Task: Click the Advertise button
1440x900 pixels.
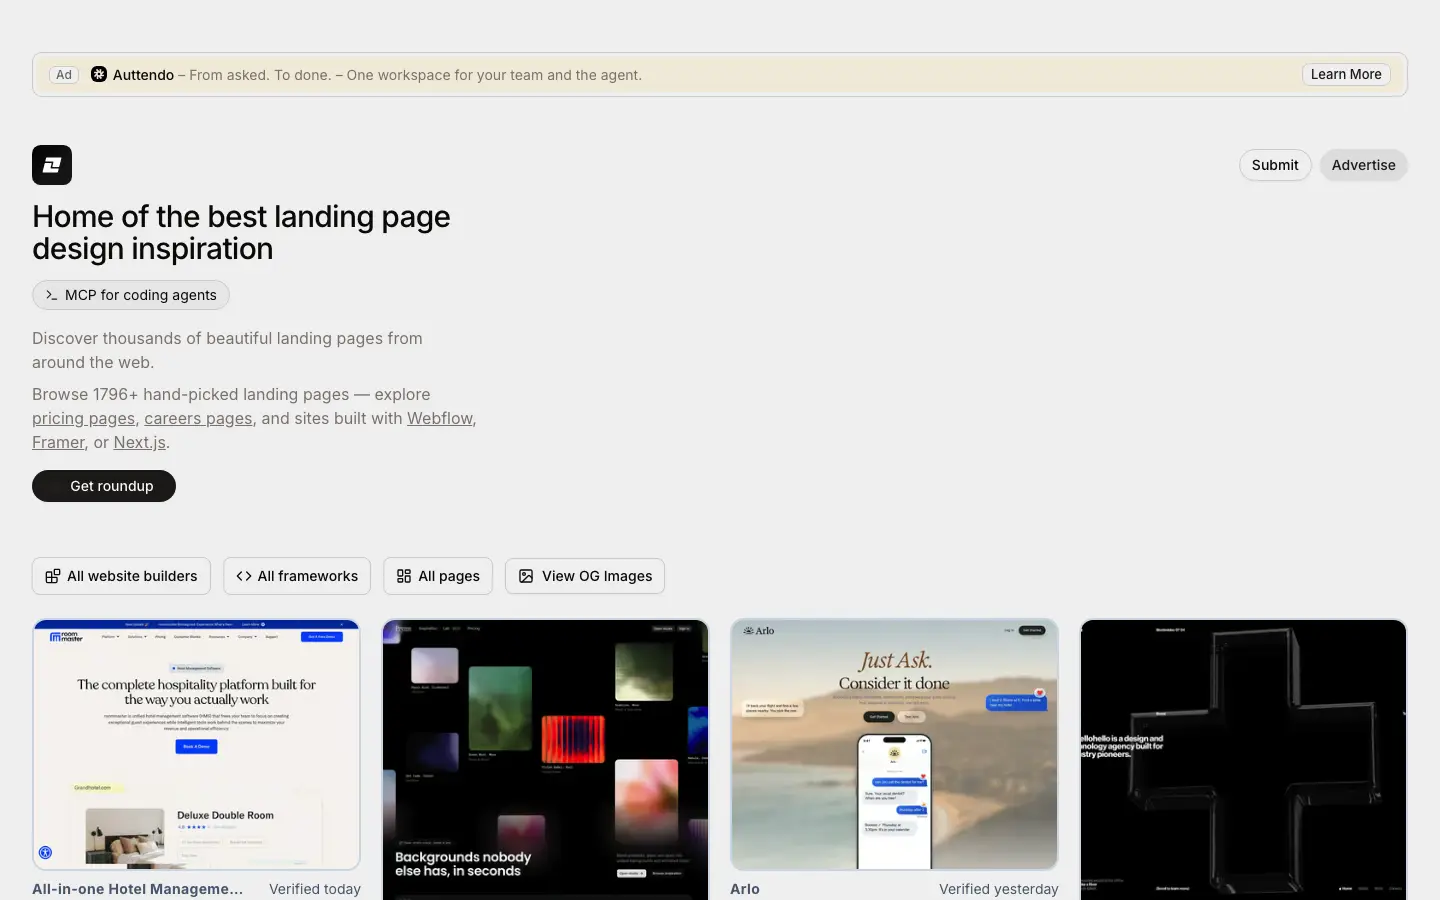Action: coord(1363,165)
